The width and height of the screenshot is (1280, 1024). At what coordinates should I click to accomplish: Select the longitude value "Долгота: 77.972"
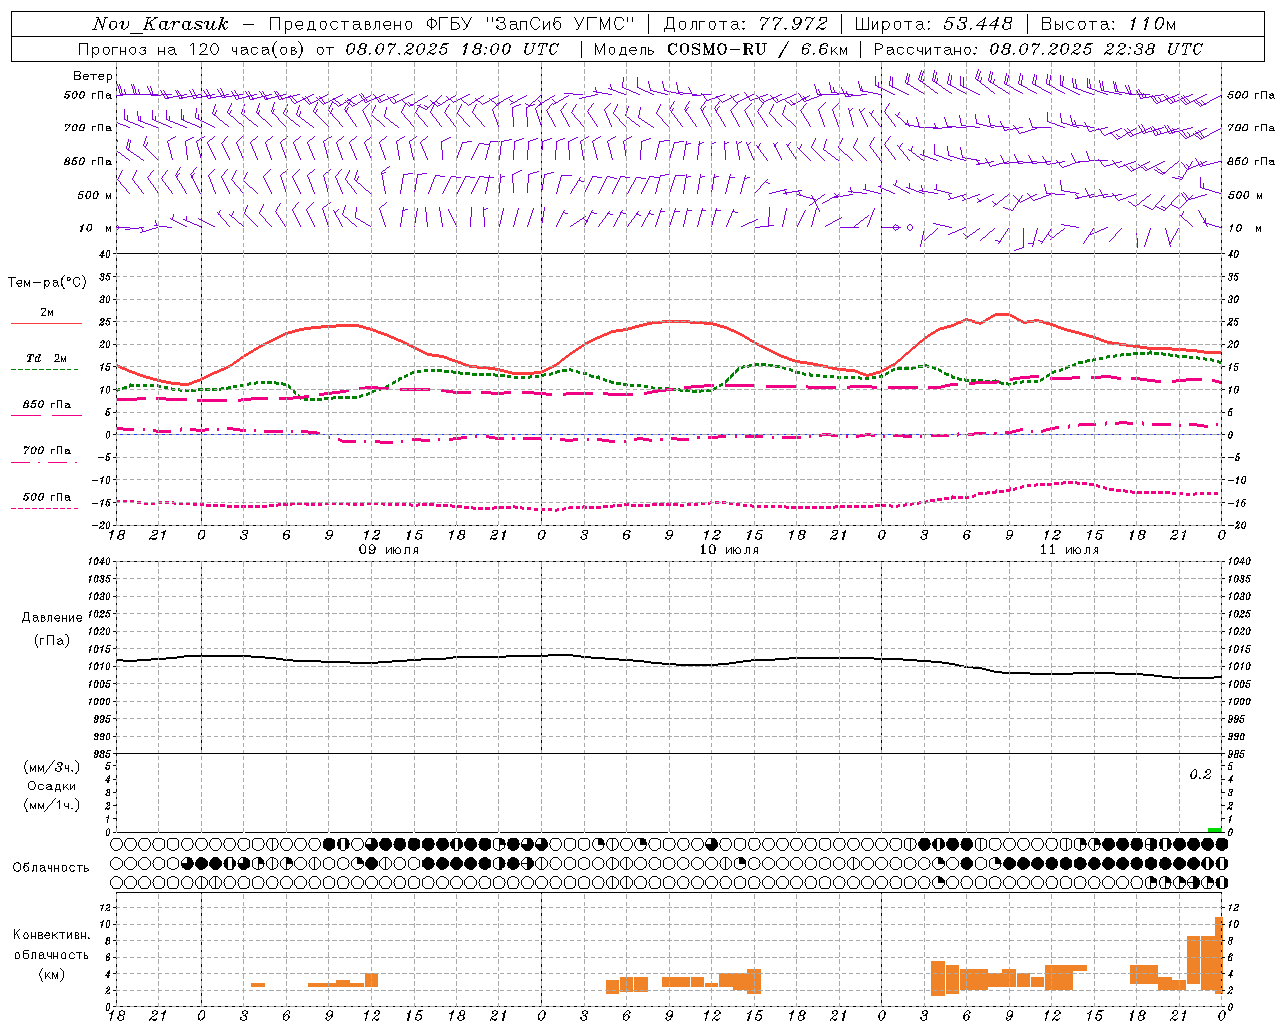pyautogui.click(x=746, y=24)
